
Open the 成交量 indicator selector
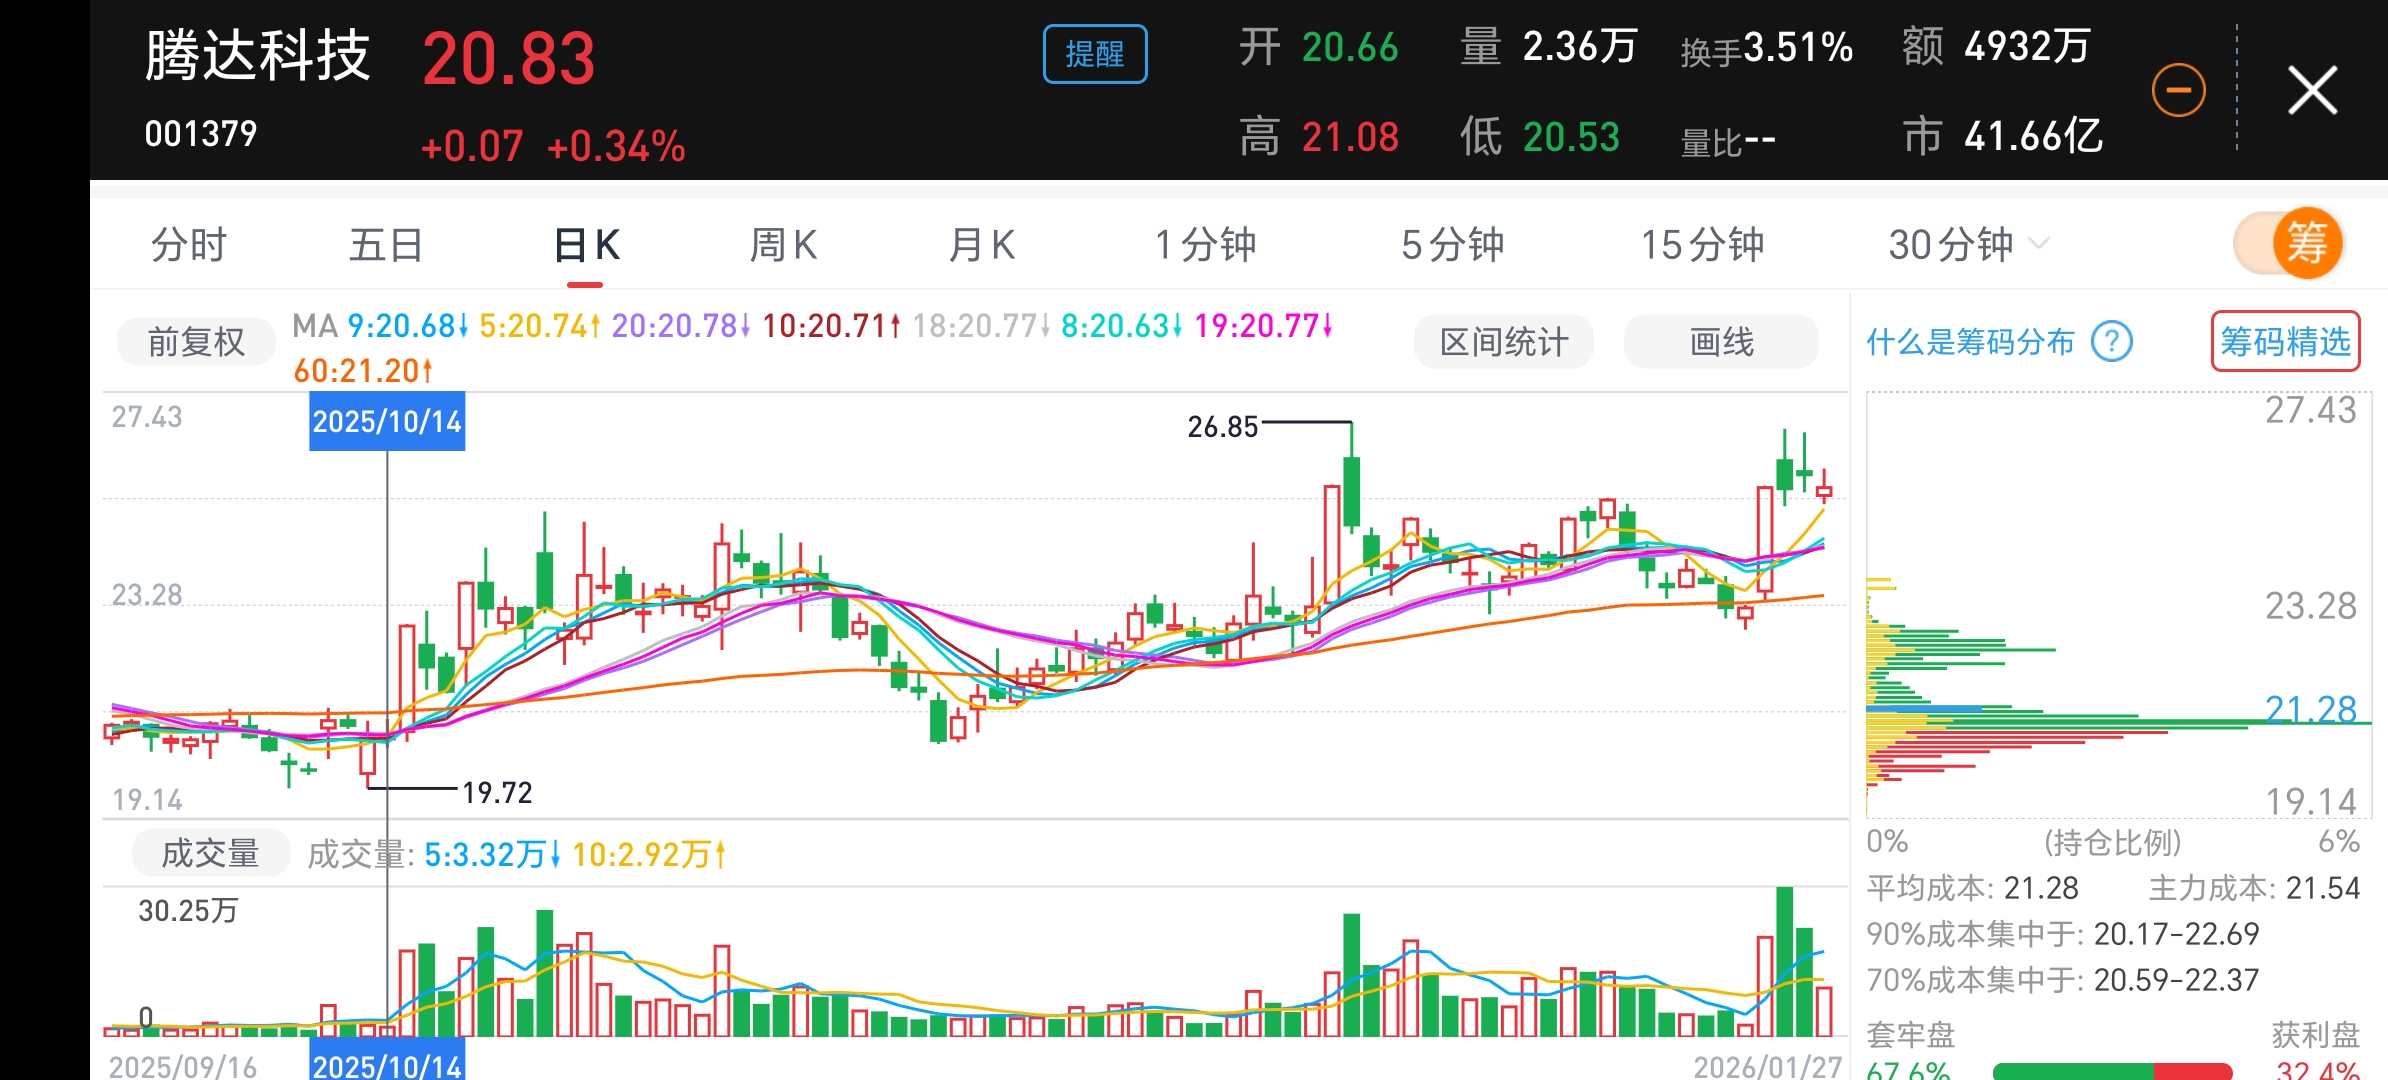click(210, 853)
